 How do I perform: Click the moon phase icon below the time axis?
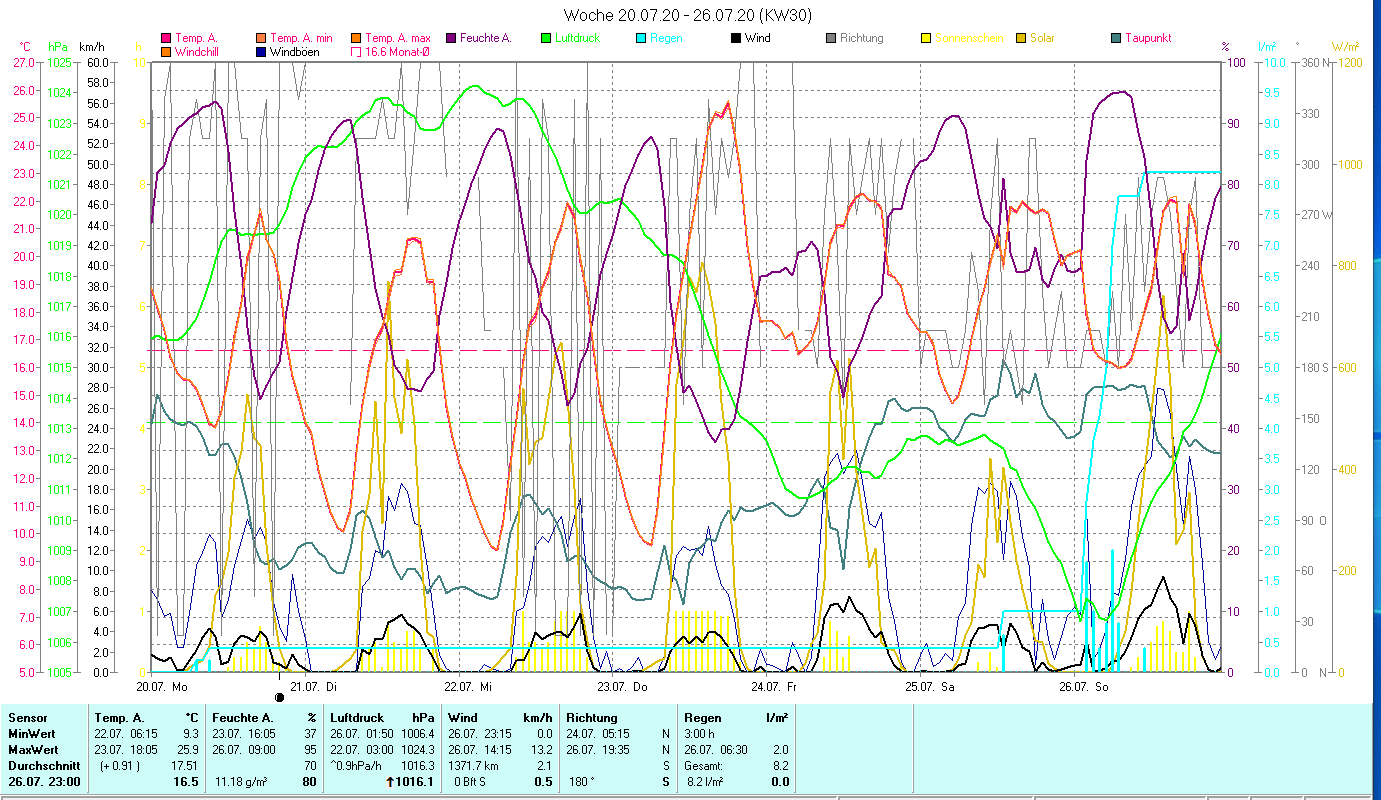pos(280,695)
